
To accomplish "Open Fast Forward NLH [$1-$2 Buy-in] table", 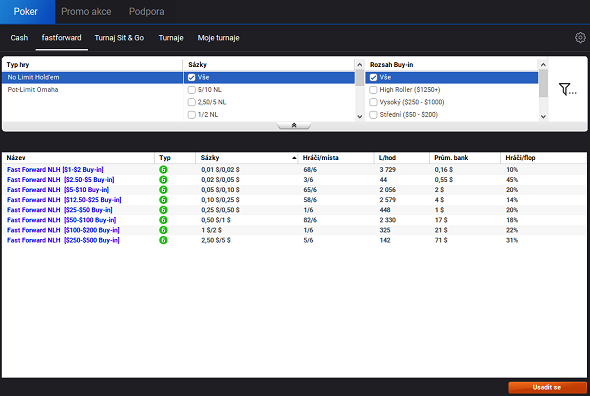I will click(x=55, y=170).
